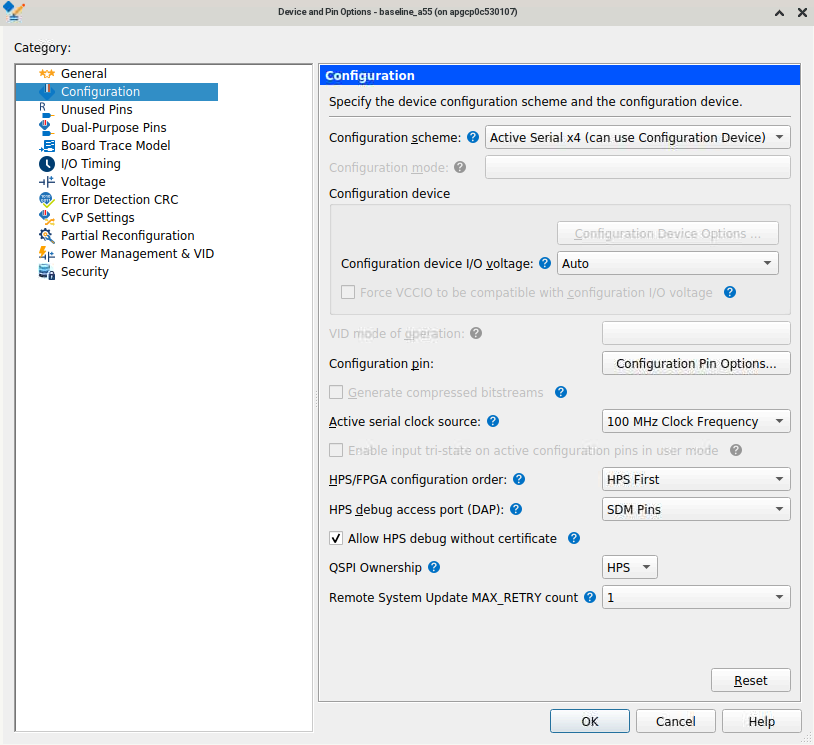Open the QSPI Ownership dropdown
Screen dimensions: 814x745
(630, 567)
